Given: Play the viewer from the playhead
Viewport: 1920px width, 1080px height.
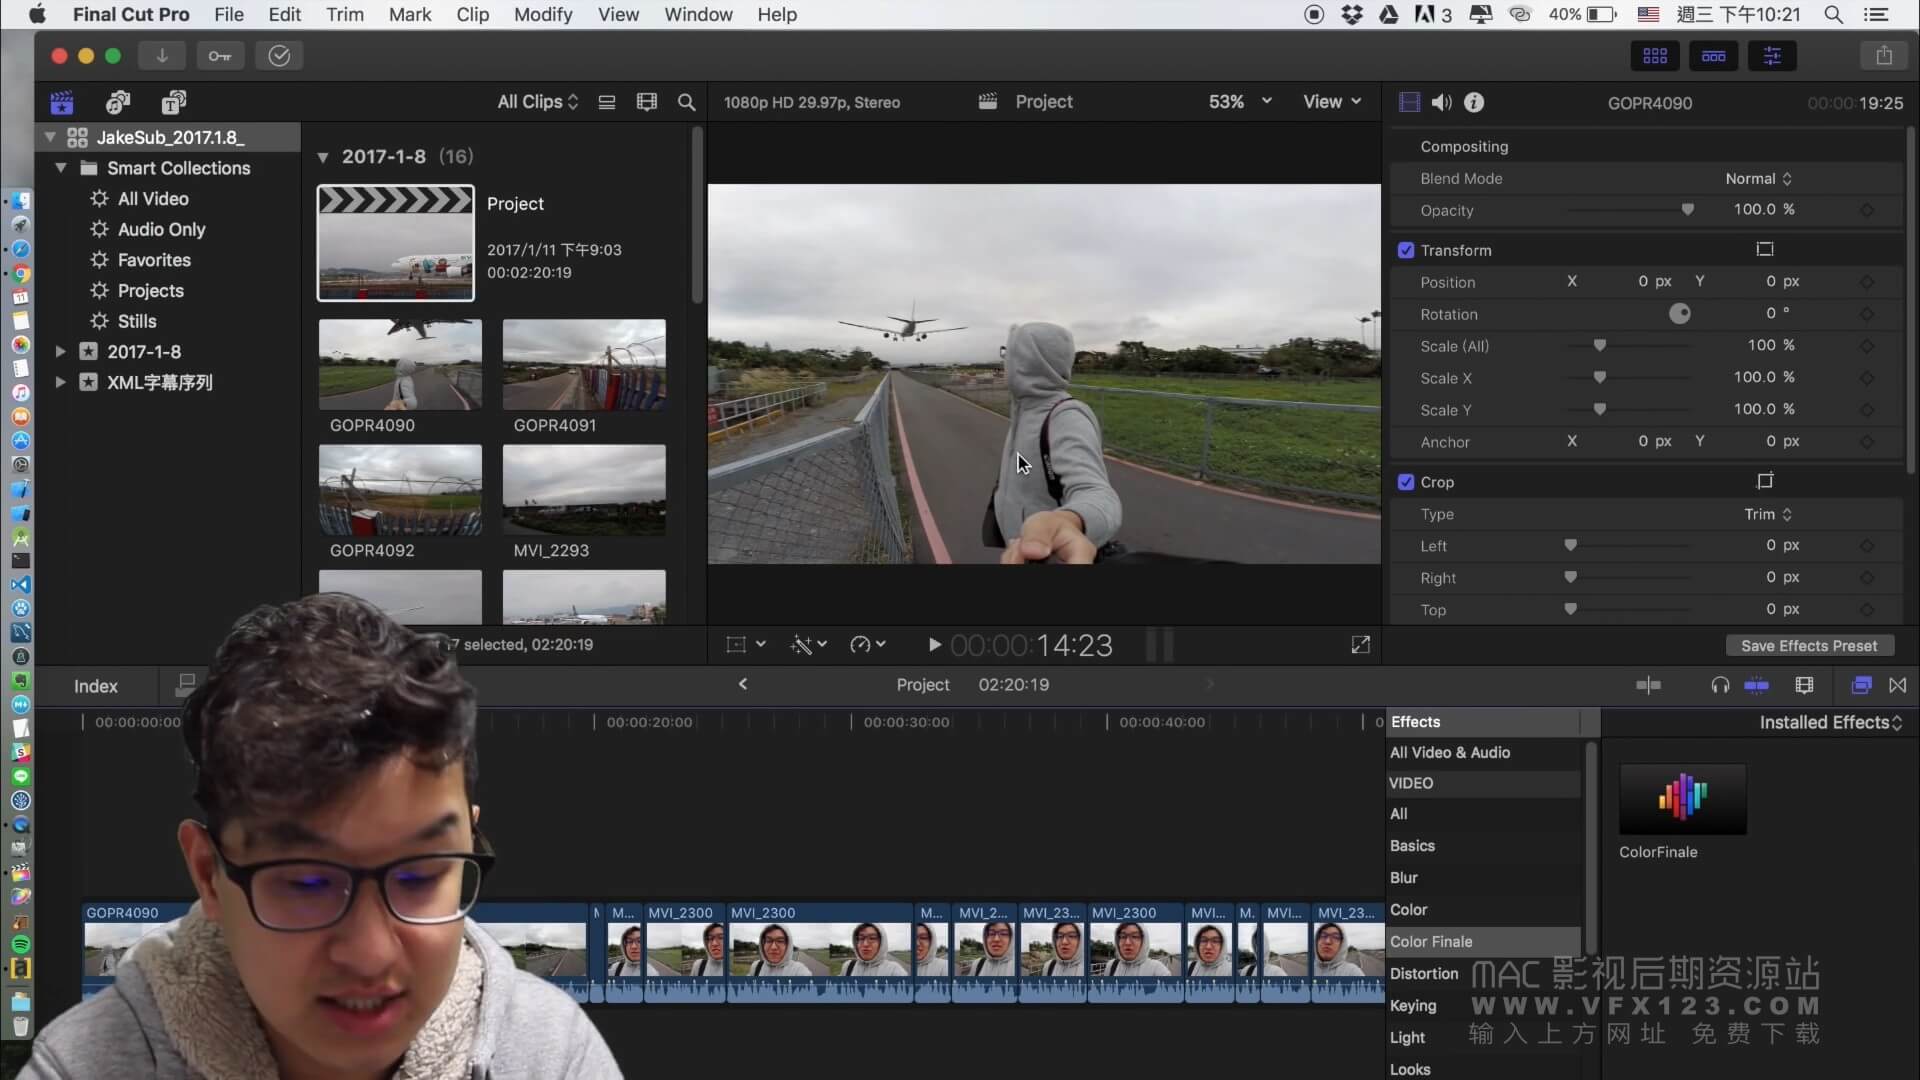Looking at the screenshot, I should pos(934,645).
